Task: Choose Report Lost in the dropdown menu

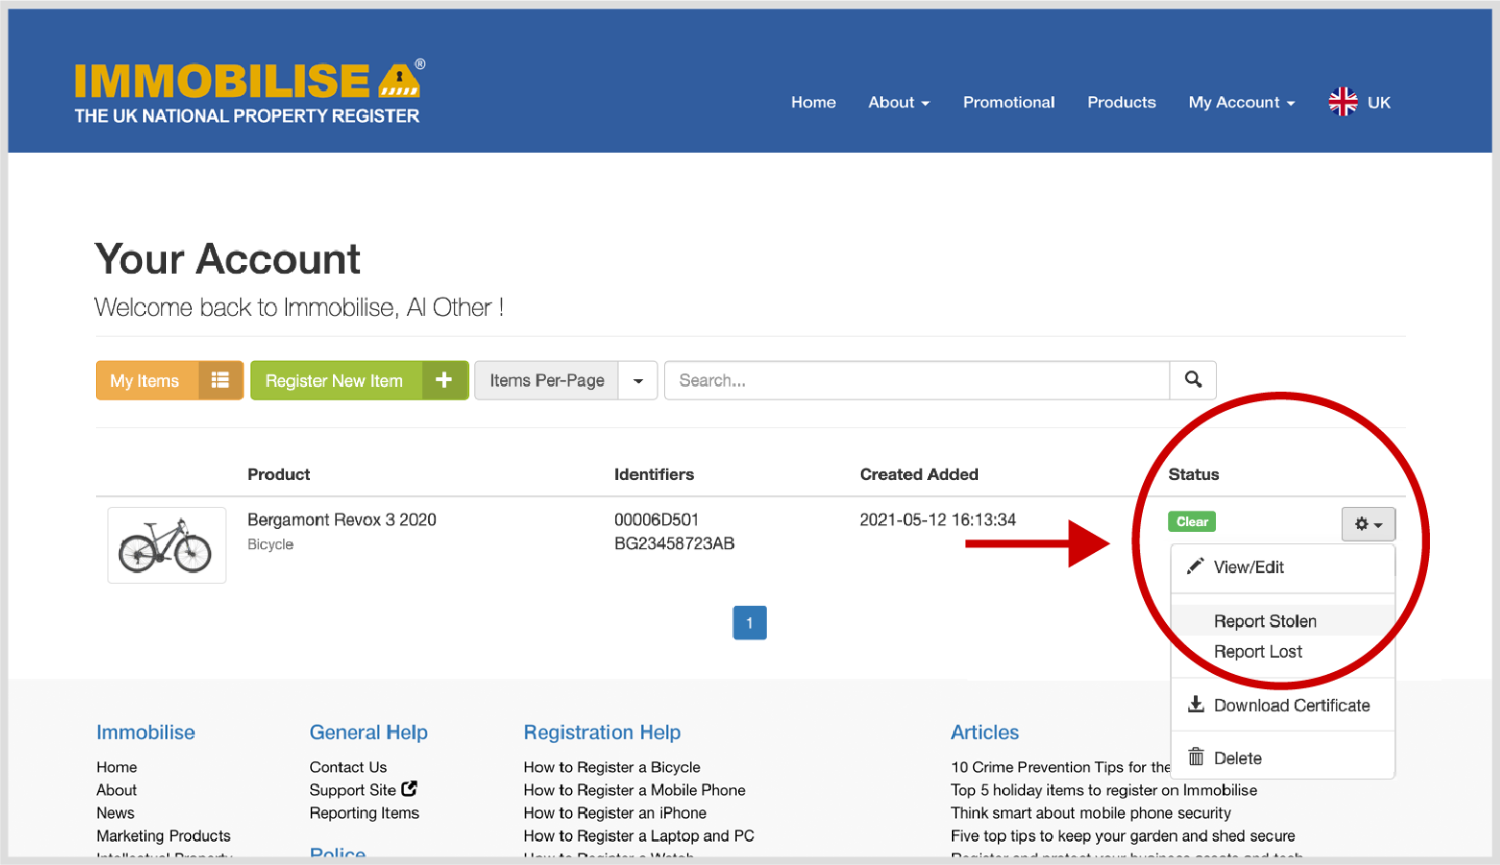Action: (1258, 652)
